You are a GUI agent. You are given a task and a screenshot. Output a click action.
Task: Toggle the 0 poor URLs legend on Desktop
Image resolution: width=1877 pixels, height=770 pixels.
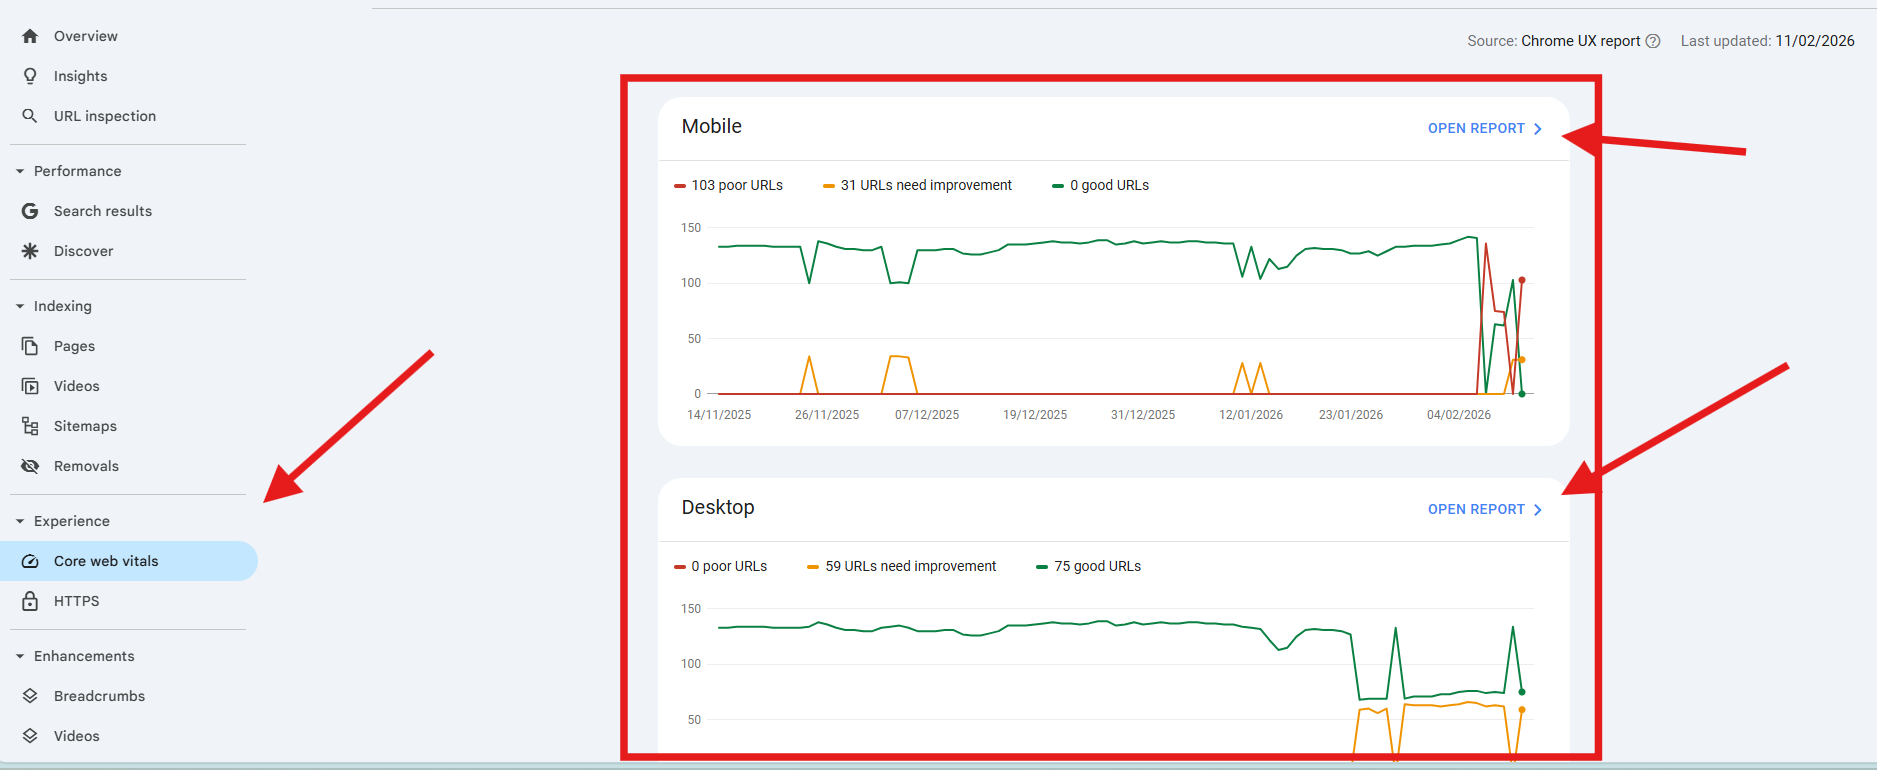tap(721, 566)
